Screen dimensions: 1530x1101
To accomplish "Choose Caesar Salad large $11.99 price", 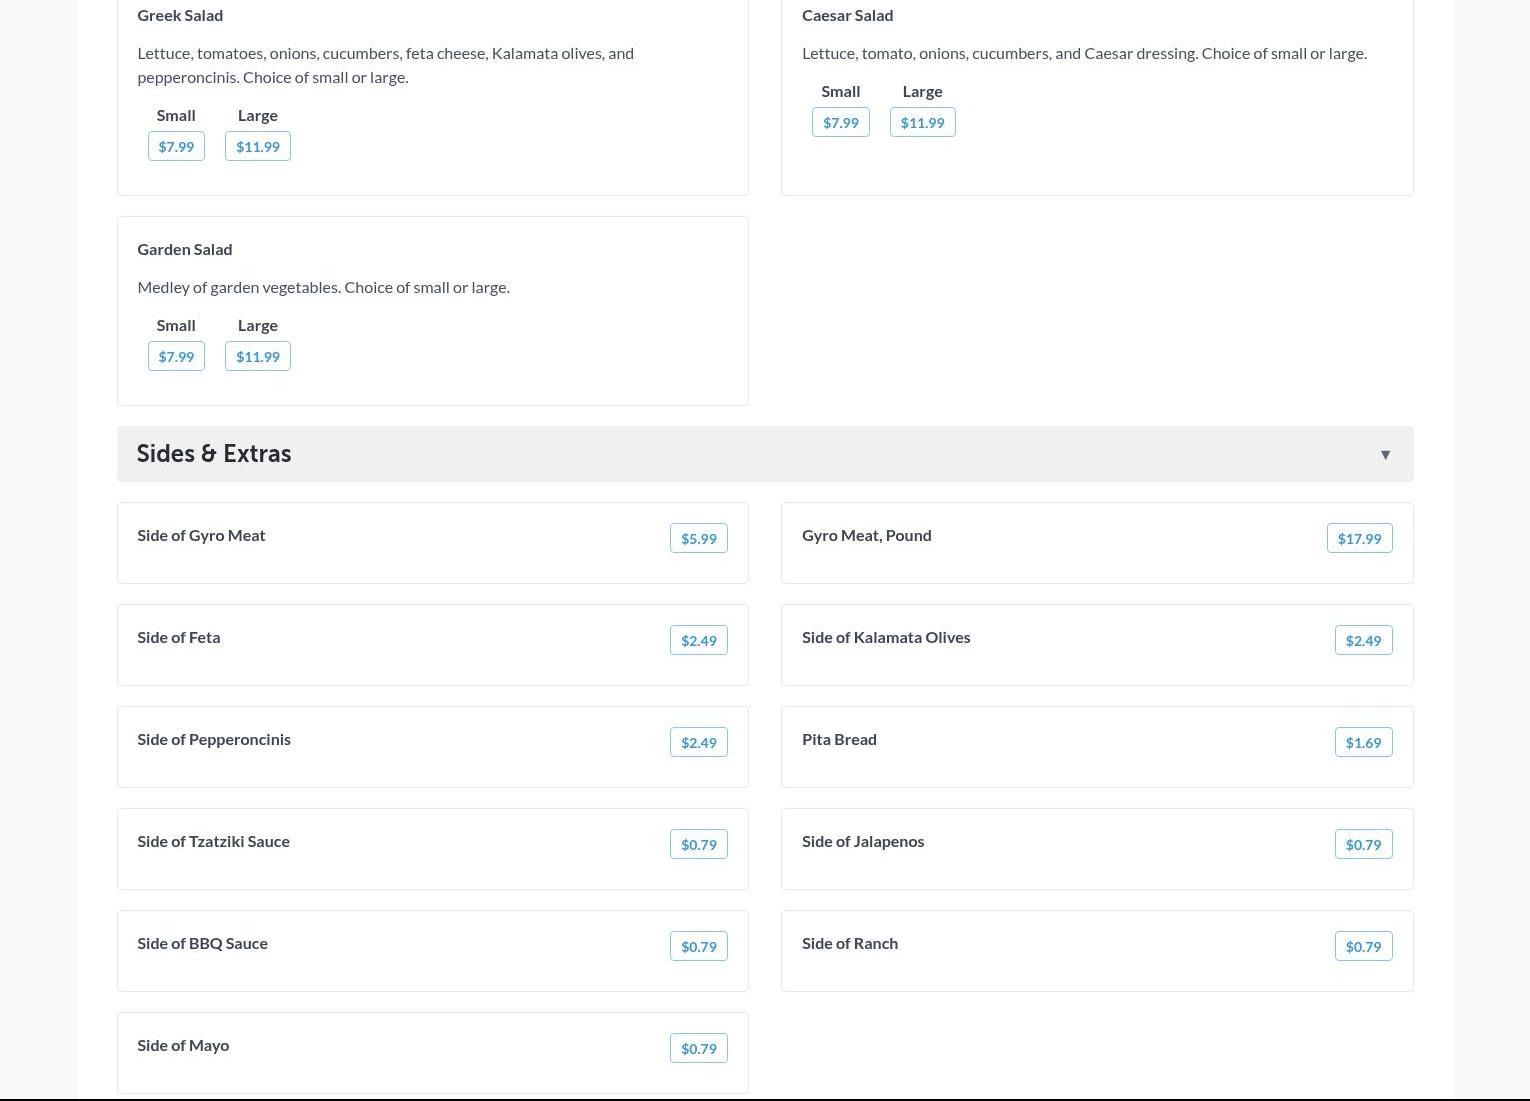I will pos(922,123).
